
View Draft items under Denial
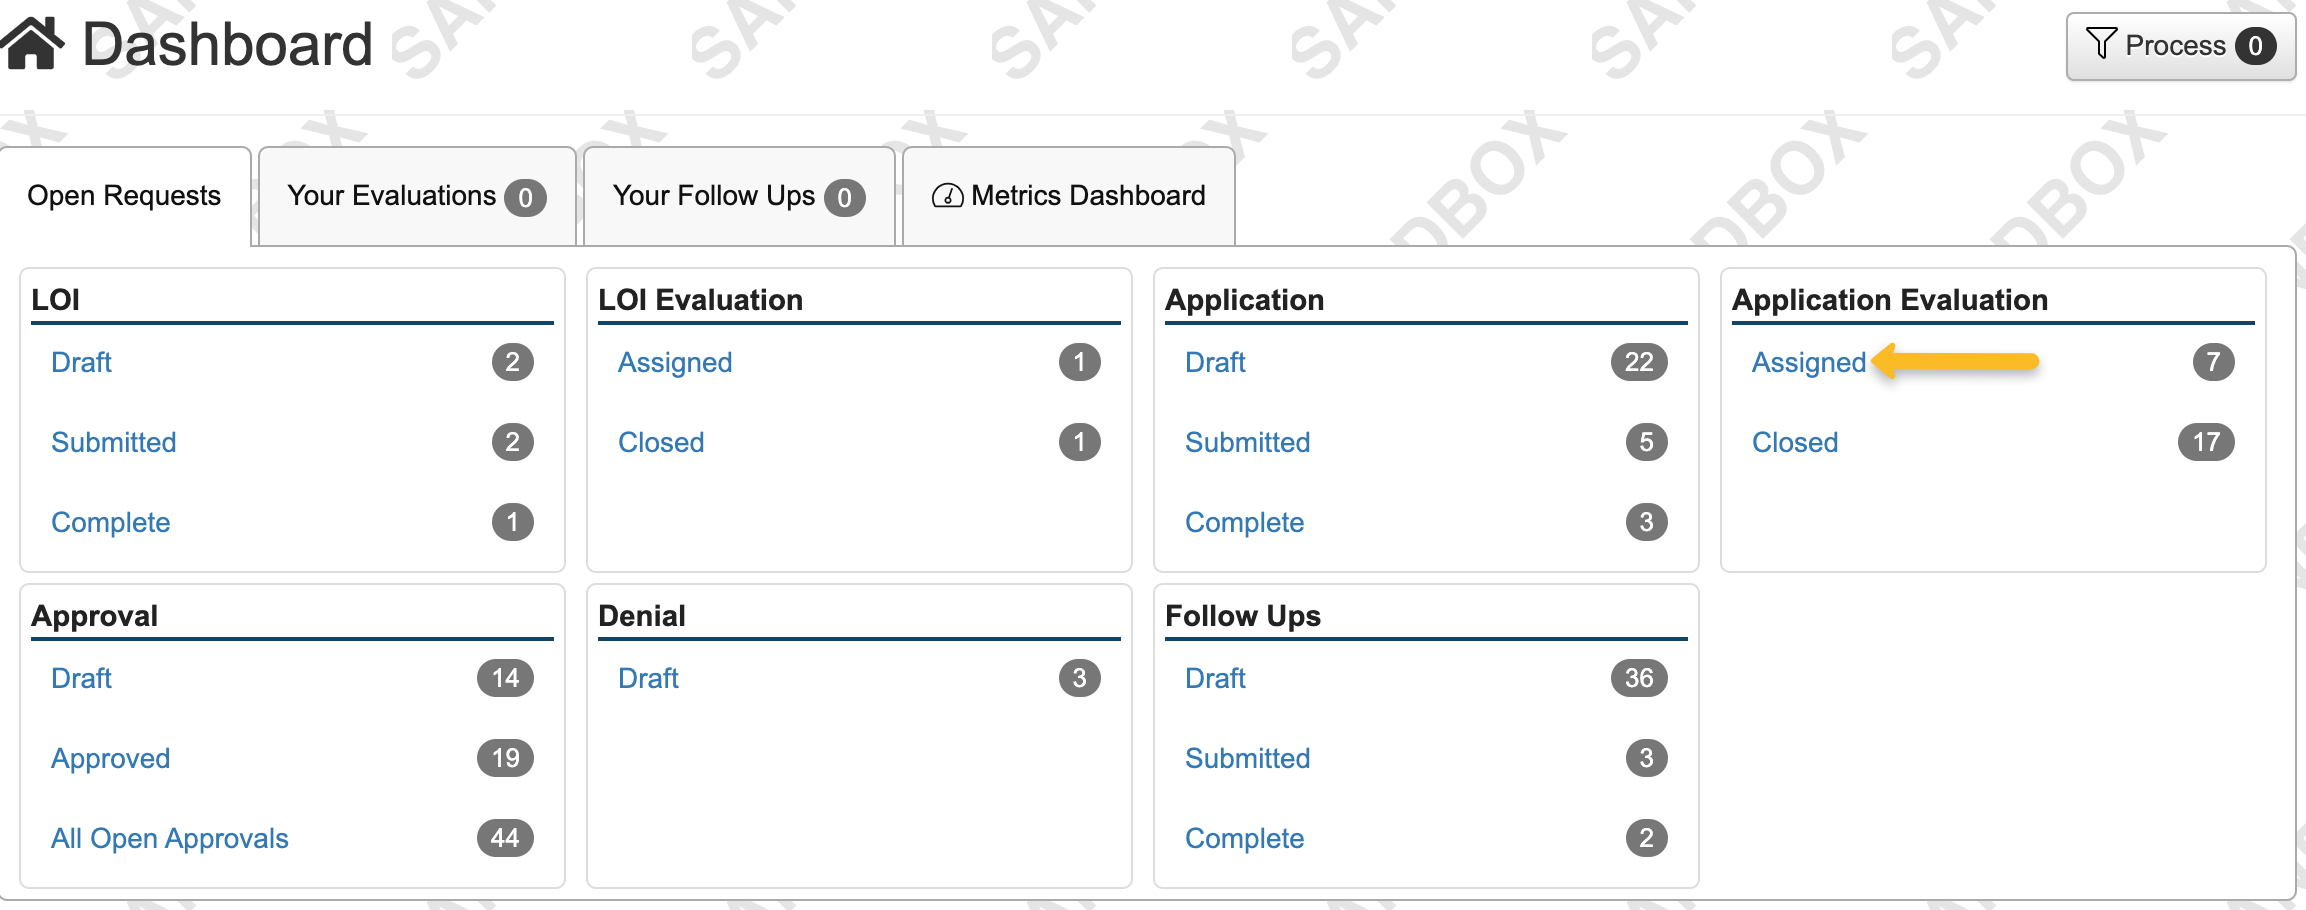coord(647,678)
